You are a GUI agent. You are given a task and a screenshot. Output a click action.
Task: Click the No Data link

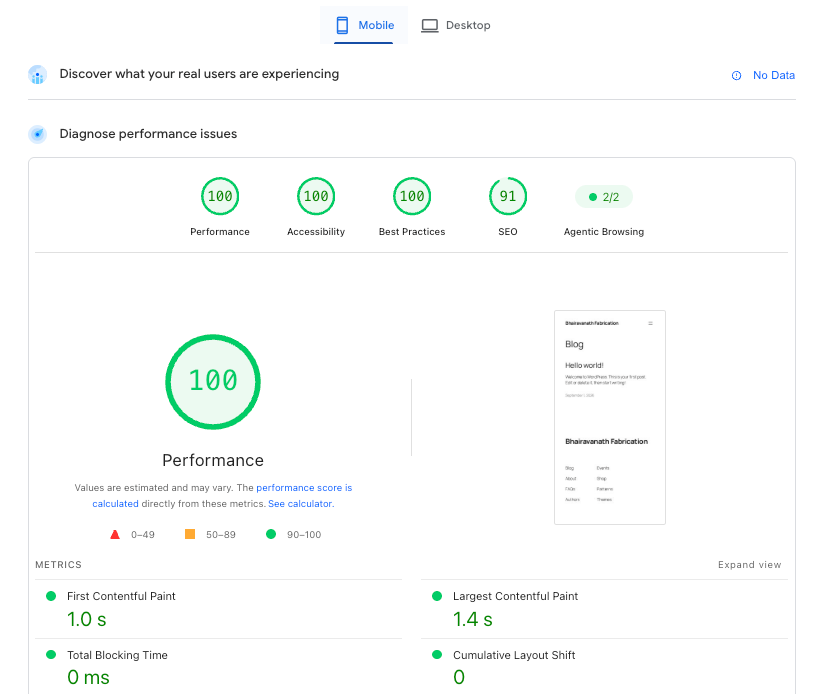click(x=774, y=75)
